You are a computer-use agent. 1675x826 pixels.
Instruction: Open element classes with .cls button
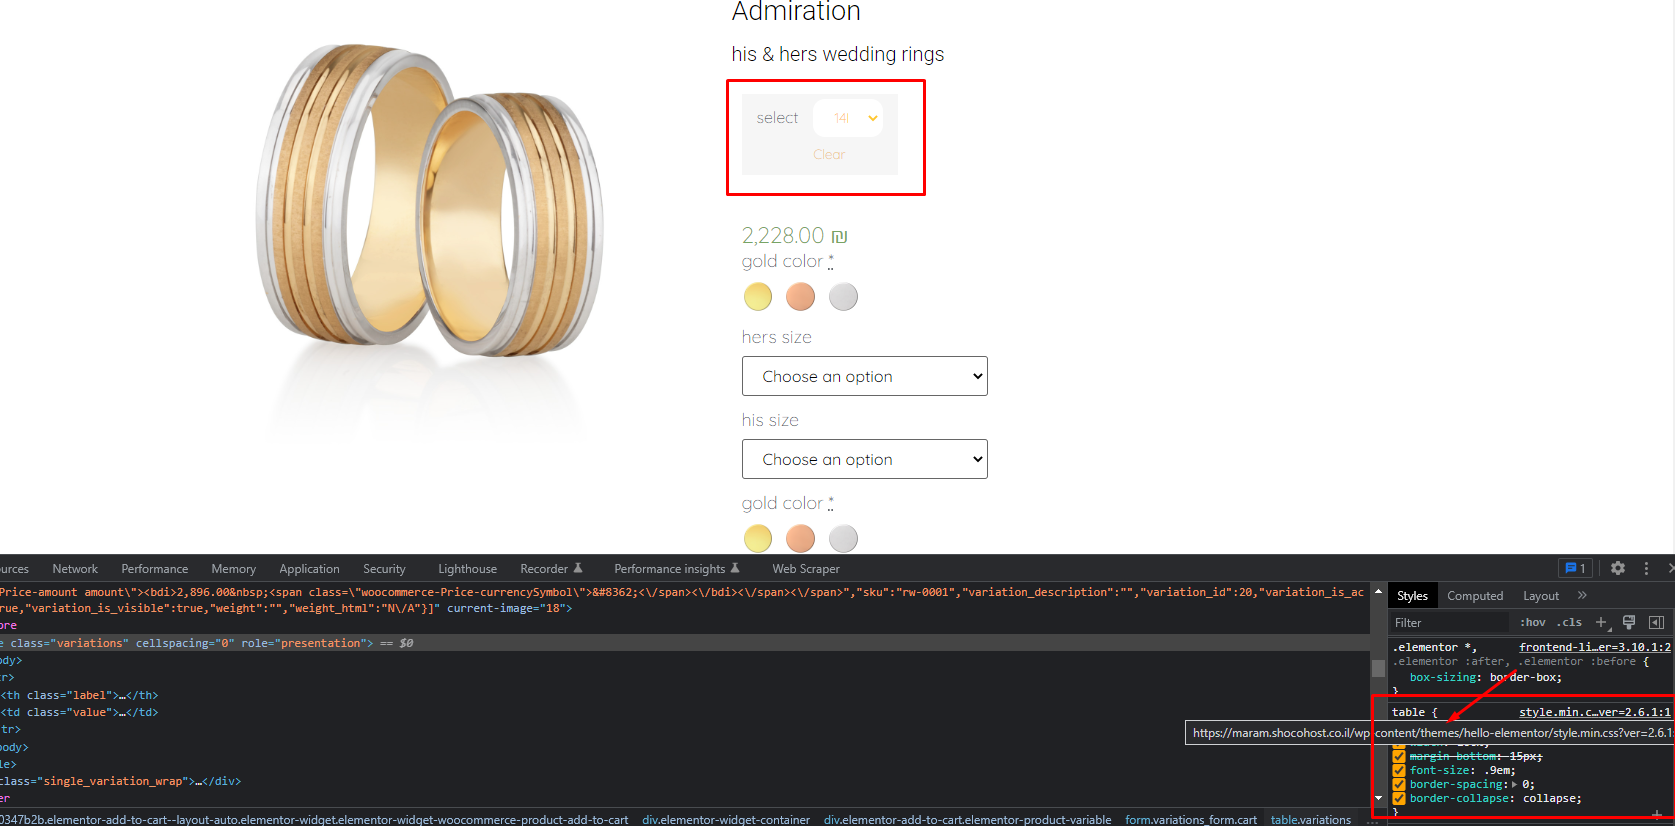(1569, 622)
